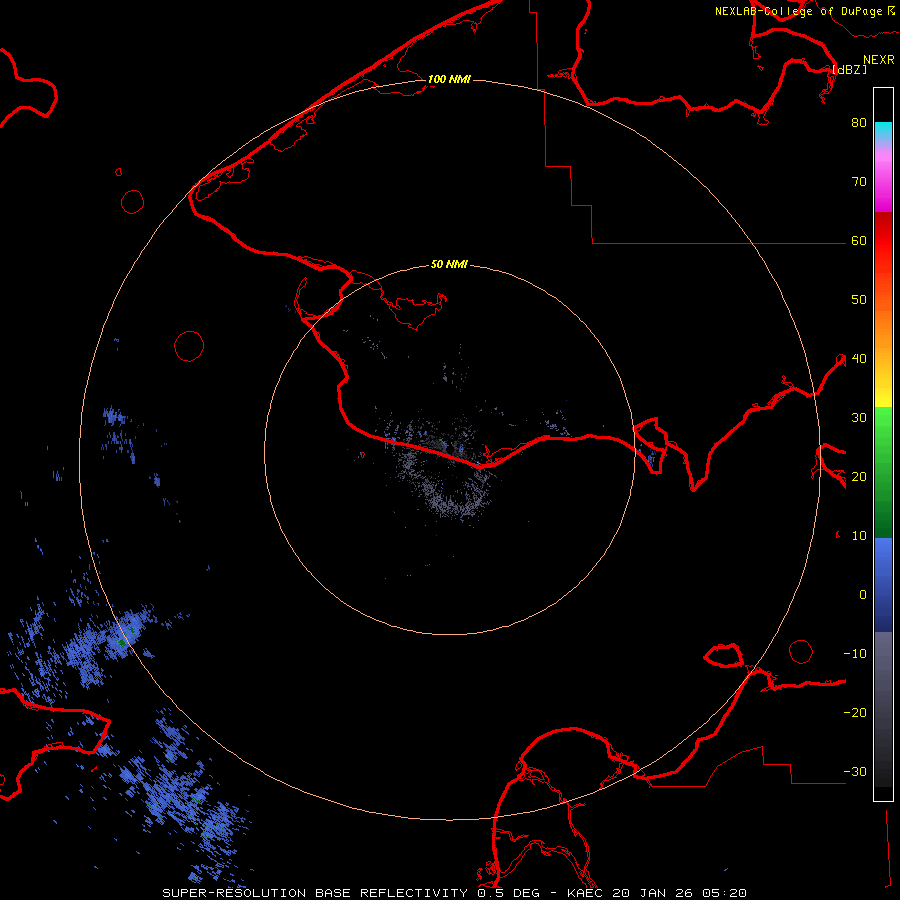
Task: Click the 'KAEC' station identifier in the footer
Action: (x=584, y=893)
